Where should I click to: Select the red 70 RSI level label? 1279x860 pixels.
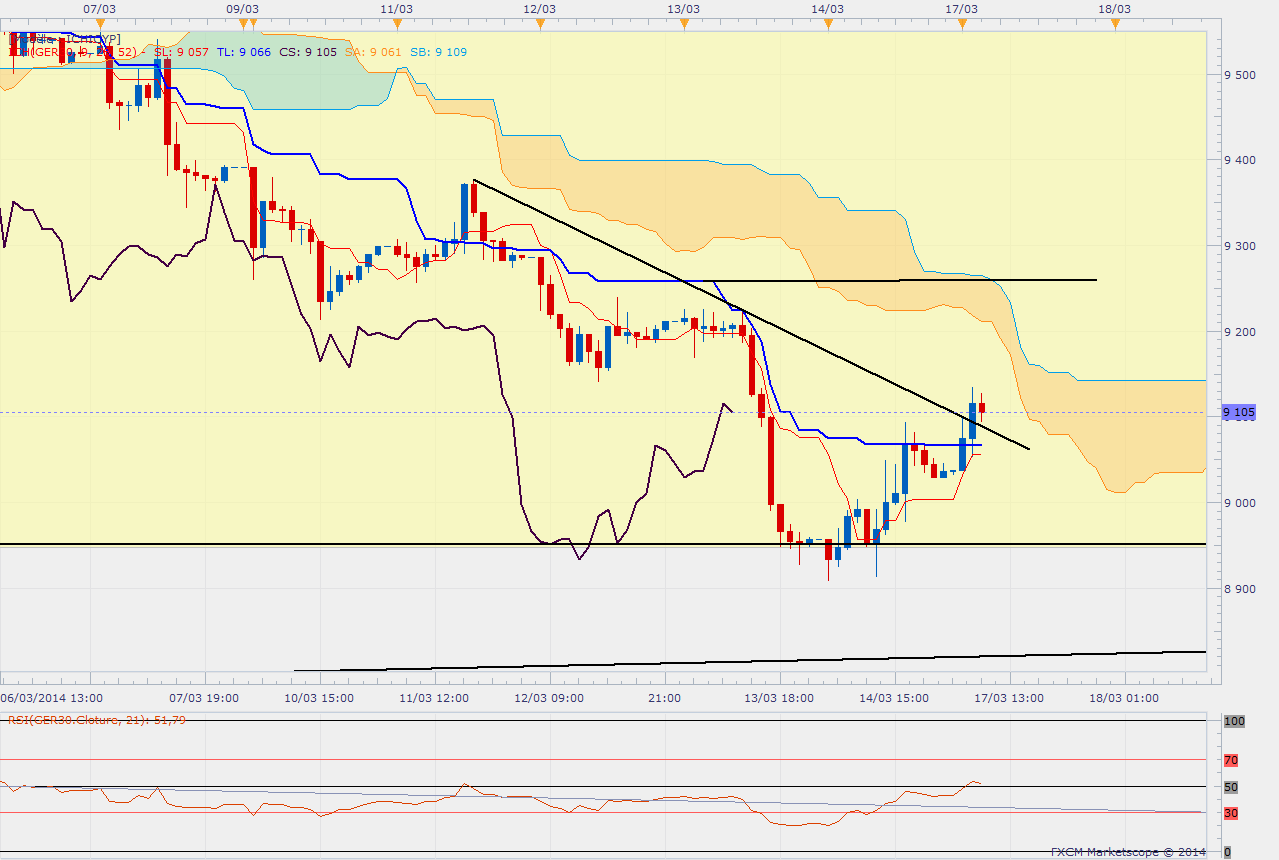click(x=1230, y=760)
